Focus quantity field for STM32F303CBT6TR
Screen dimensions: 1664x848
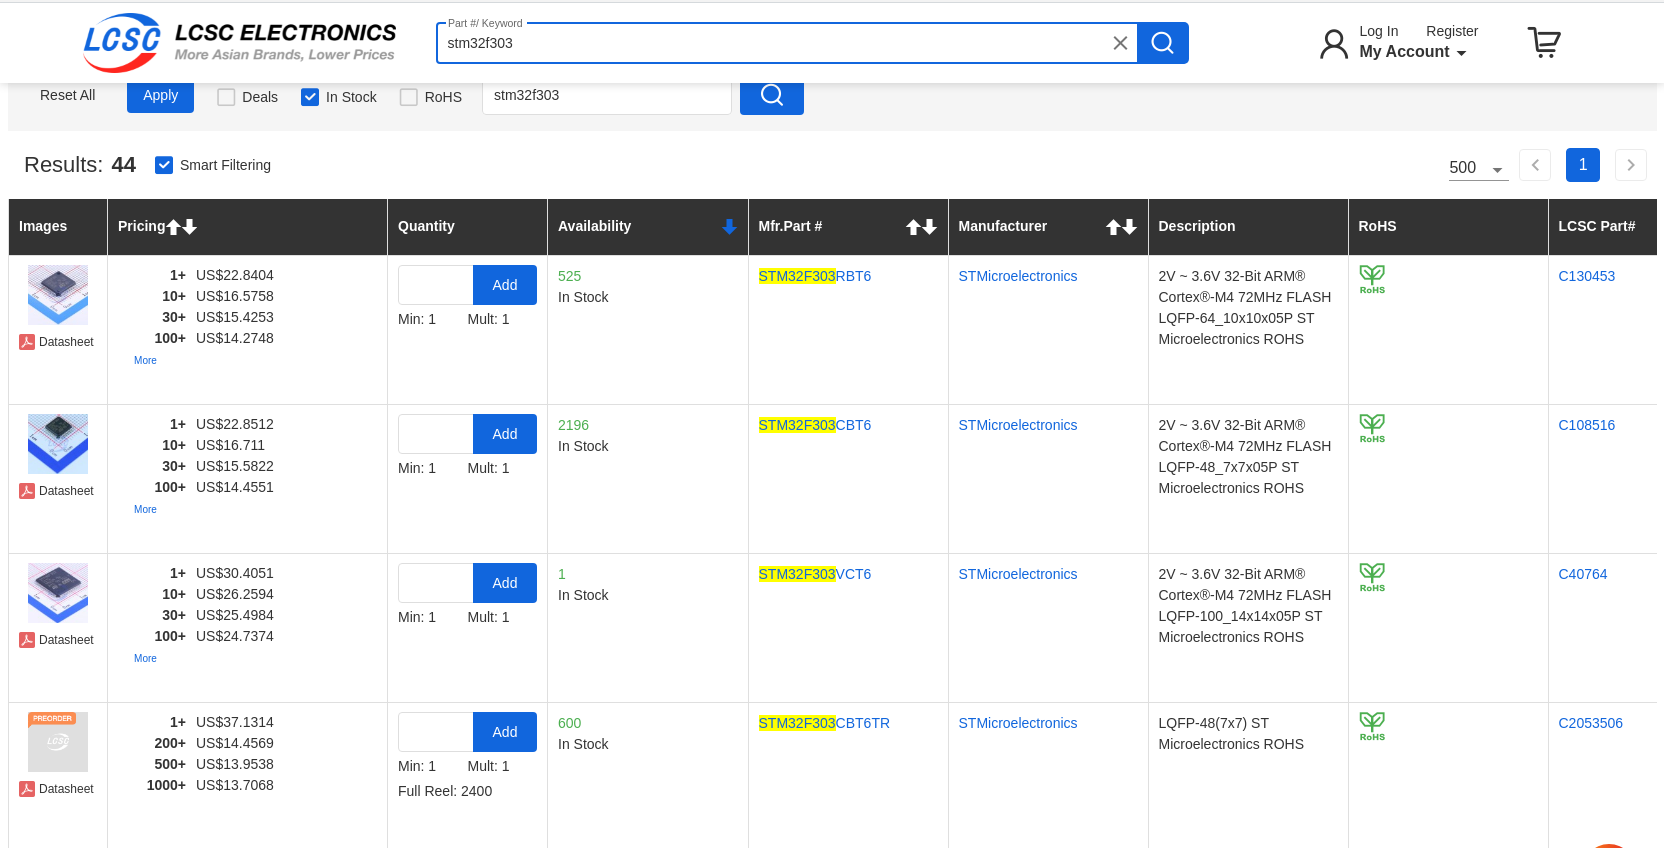(x=436, y=732)
